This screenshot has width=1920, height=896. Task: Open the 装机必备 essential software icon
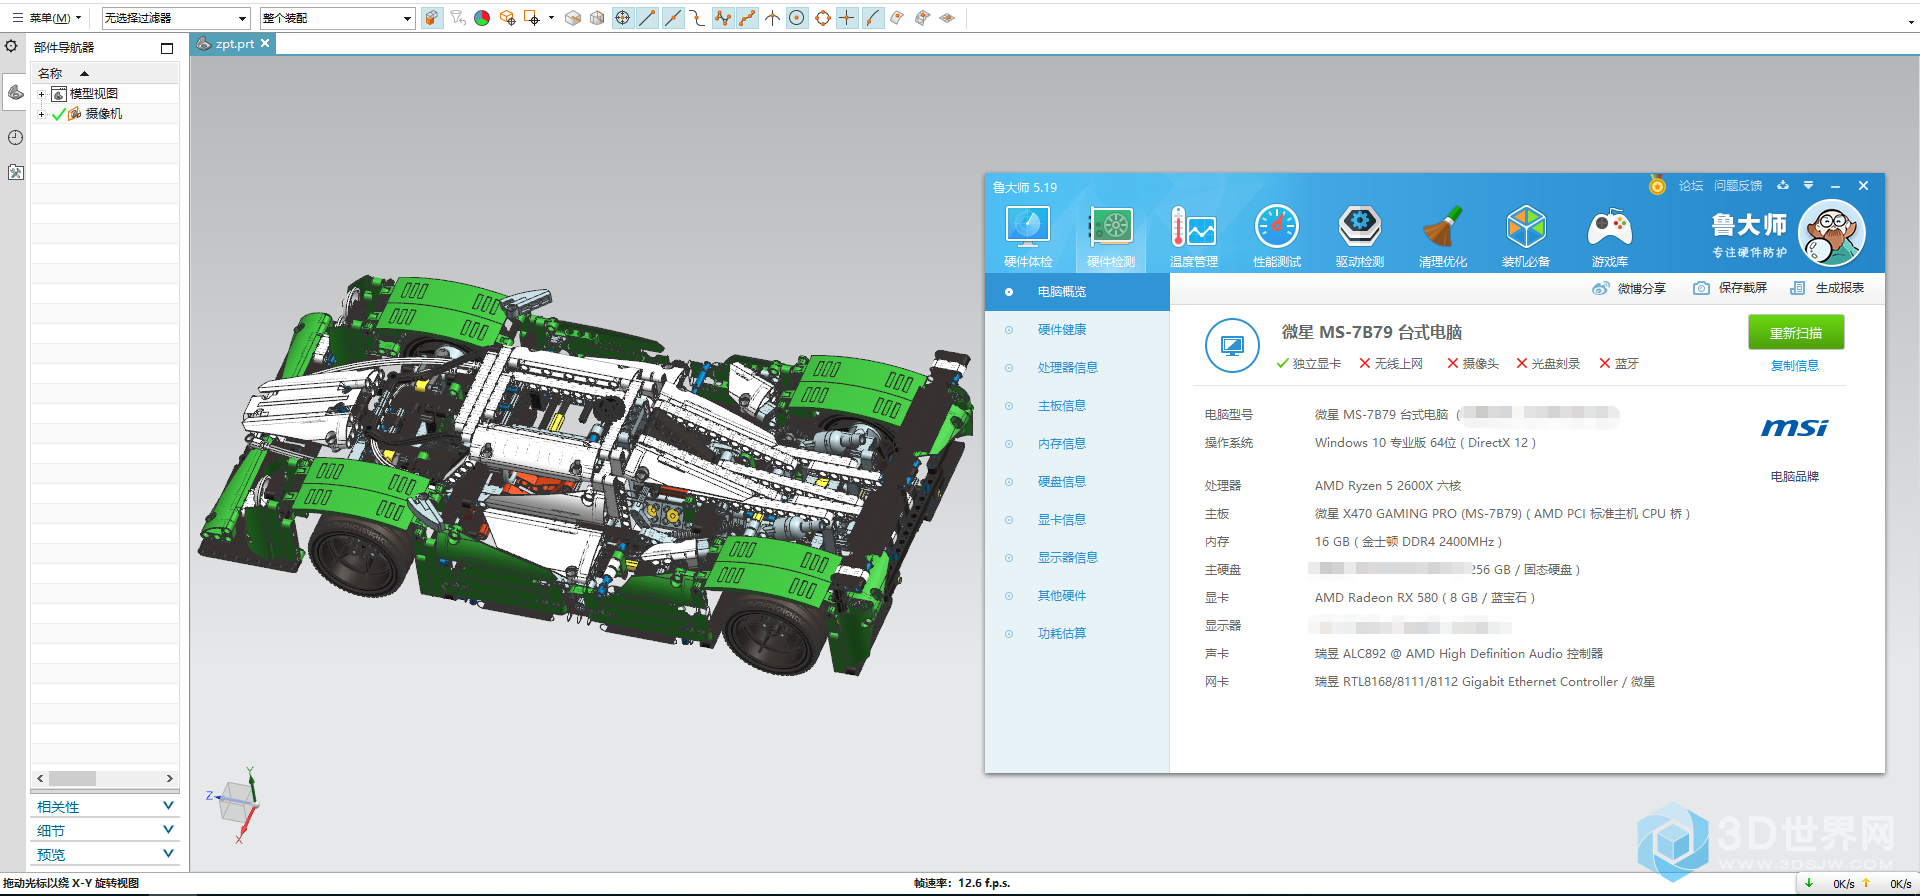click(x=1526, y=236)
